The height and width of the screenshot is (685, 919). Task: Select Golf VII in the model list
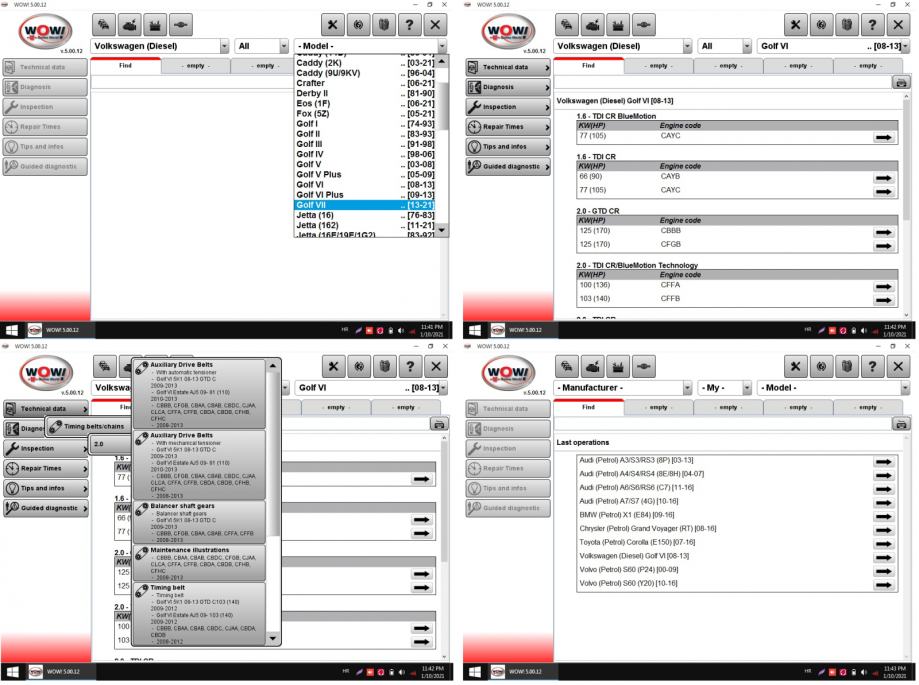coord(365,205)
